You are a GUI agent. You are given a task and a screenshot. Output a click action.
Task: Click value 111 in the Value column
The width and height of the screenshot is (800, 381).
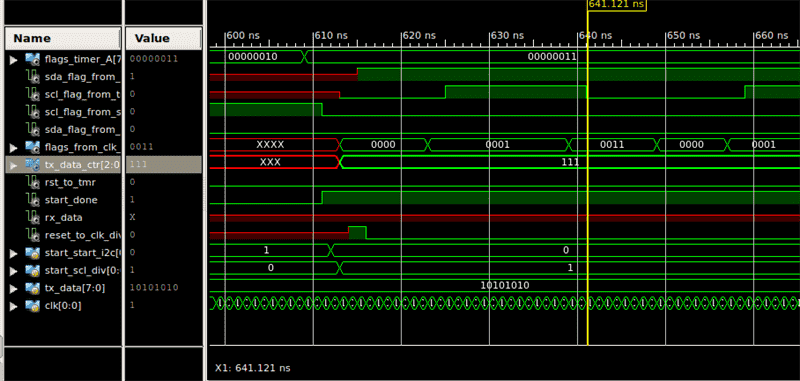pyautogui.click(x=137, y=164)
